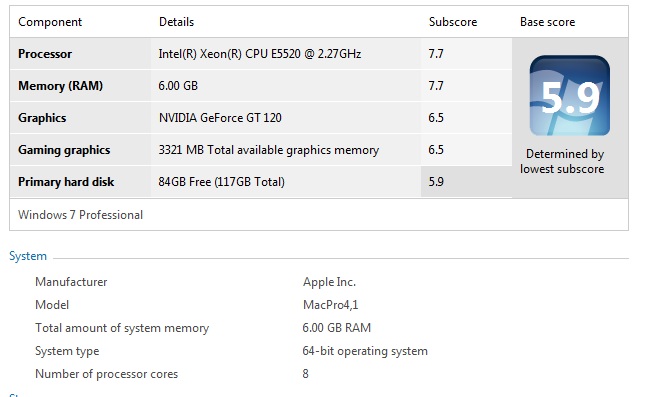Click the Determined by lowest subscore text
The width and height of the screenshot is (647, 397).
pos(562,161)
